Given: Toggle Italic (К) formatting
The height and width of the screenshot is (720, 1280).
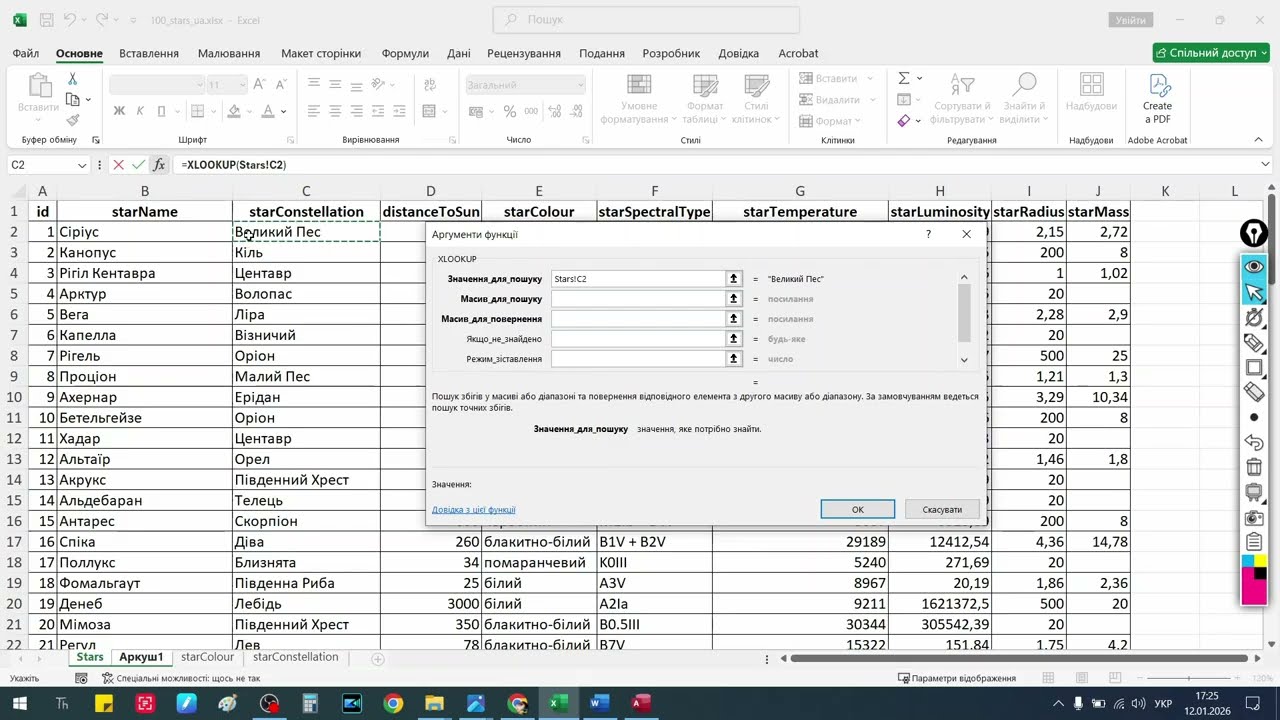Looking at the screenshot, I should tap(140, 111).
